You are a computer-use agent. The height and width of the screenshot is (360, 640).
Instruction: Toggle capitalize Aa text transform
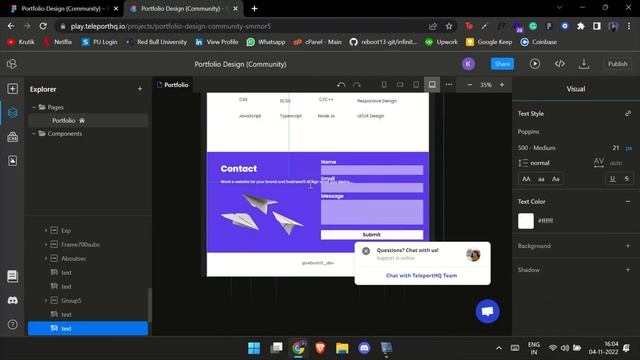tap(556, 179)
